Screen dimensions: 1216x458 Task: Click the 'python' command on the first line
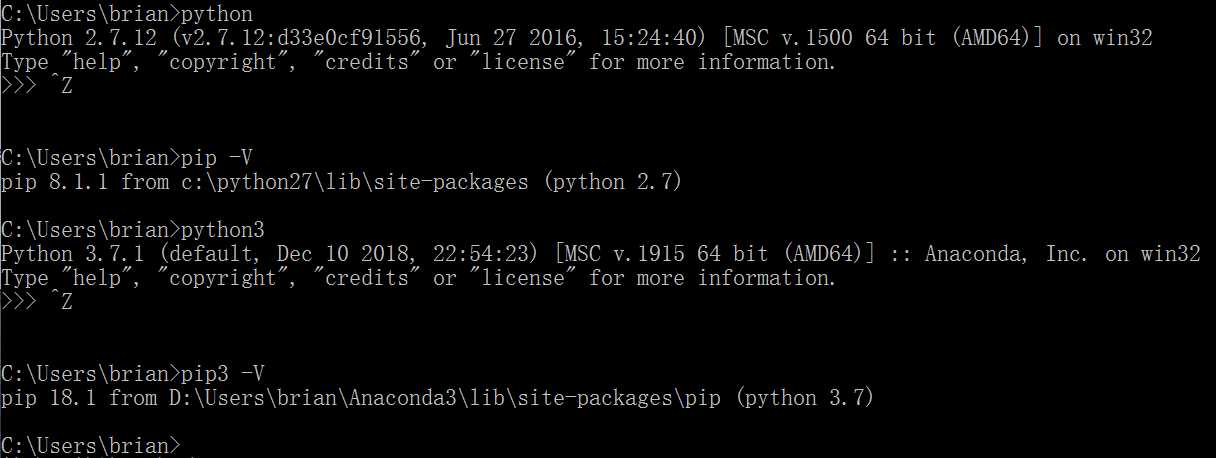coord(217,14)
